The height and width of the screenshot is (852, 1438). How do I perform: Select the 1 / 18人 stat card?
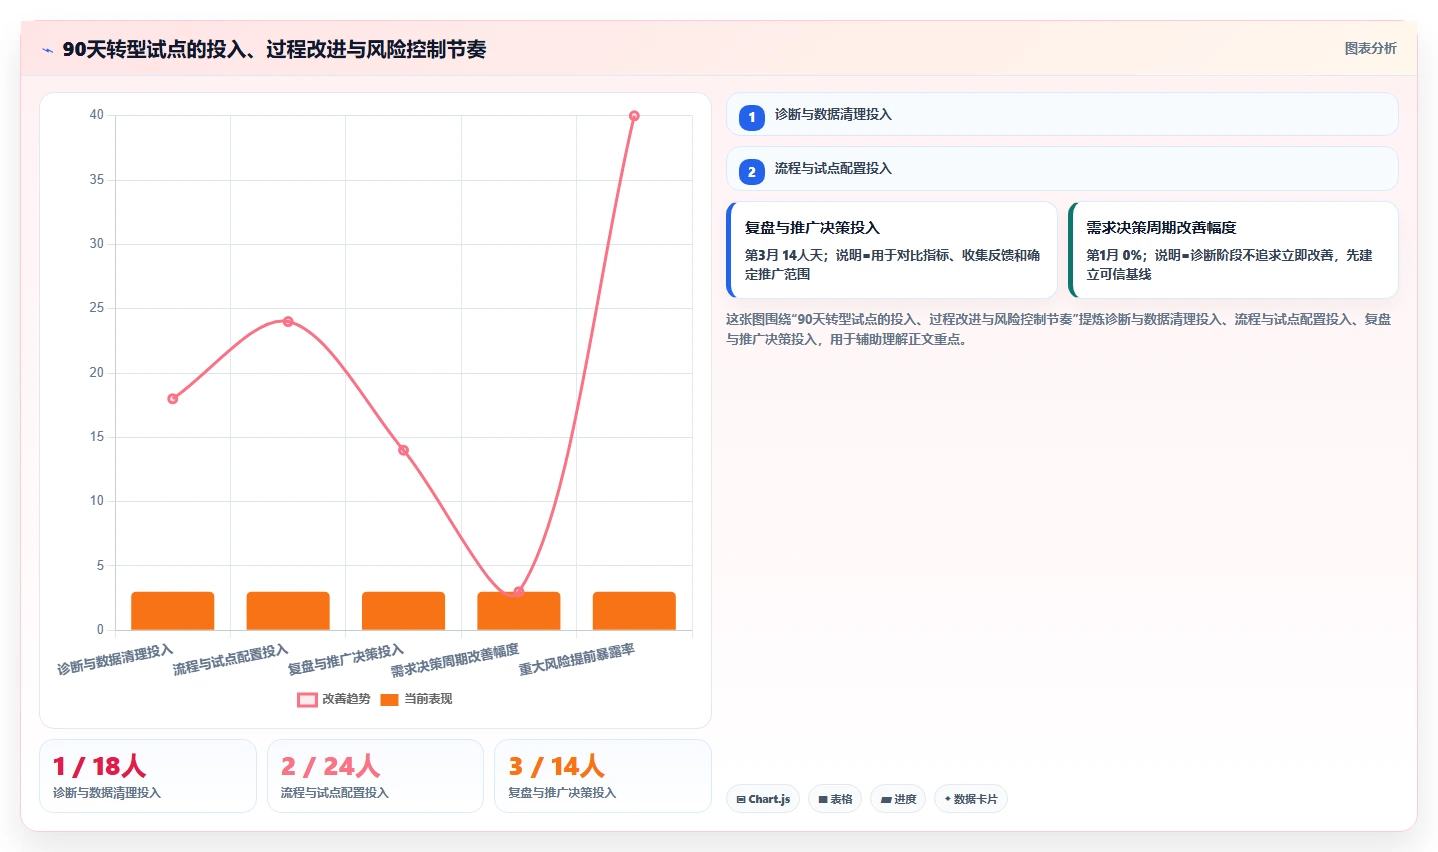tap(148, 776)
